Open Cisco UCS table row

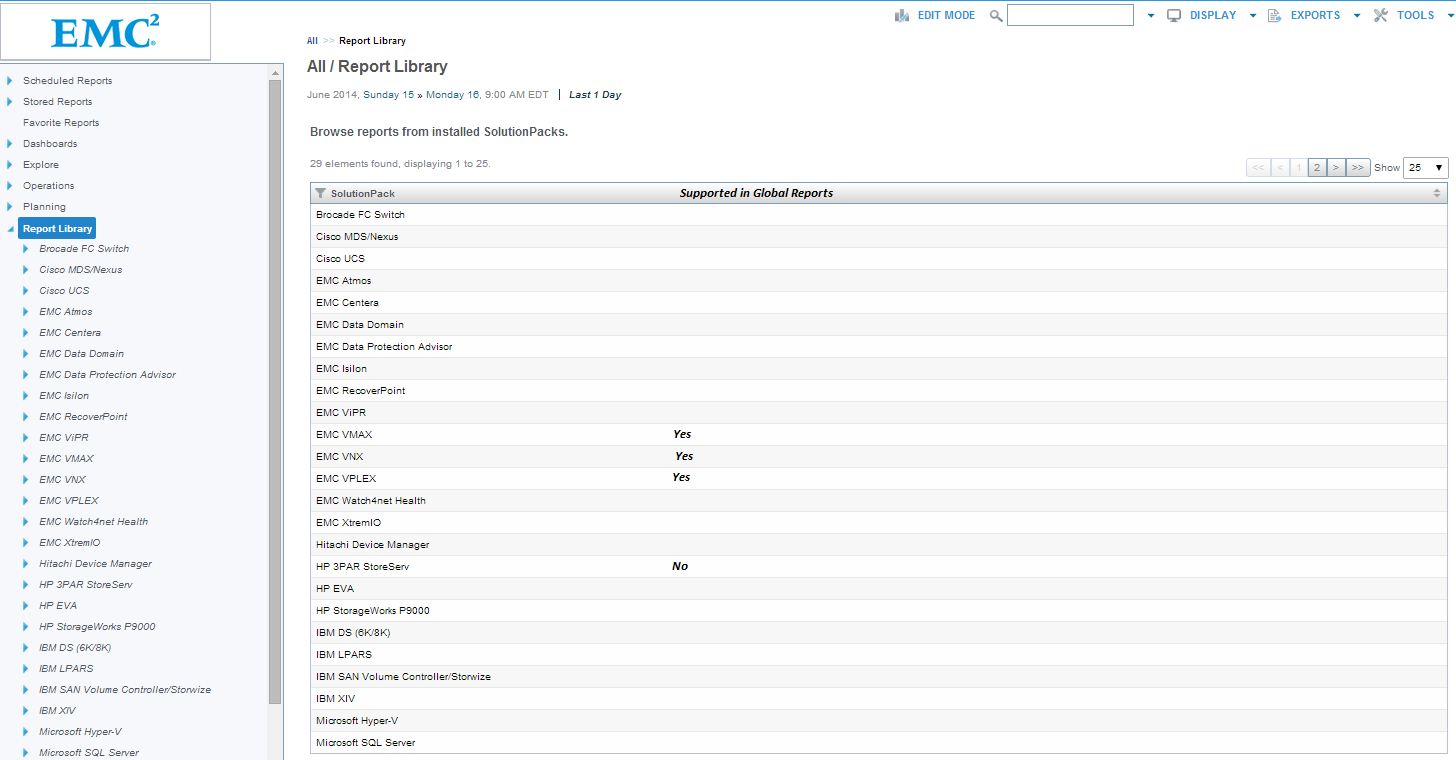pos(879,259)
